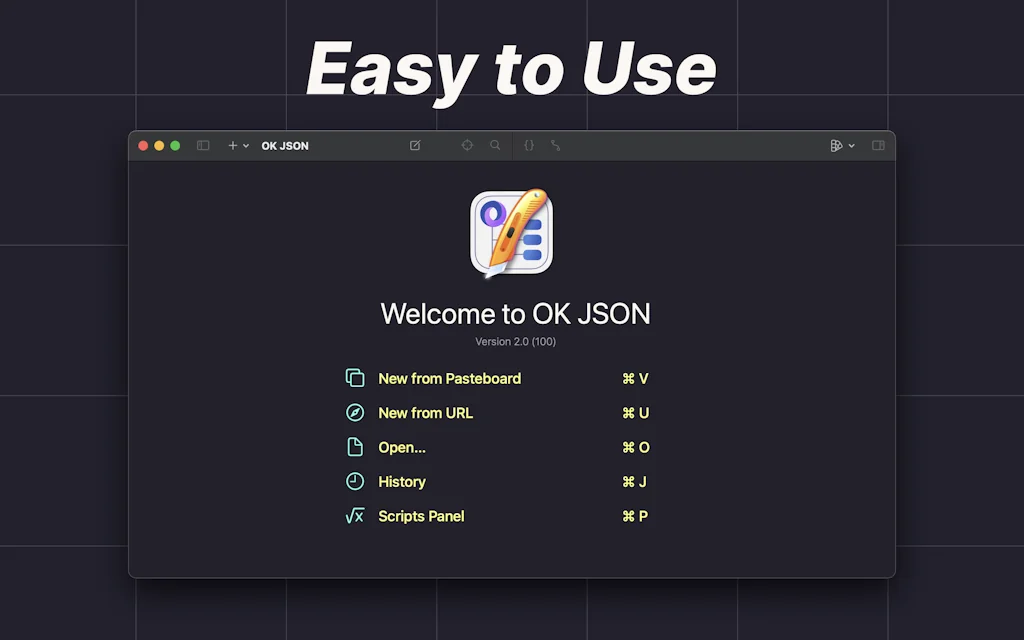This screenshot has height=640, width=1024.
Task: Click the compass icon beside New from URL
Action: tap(355, 412)
